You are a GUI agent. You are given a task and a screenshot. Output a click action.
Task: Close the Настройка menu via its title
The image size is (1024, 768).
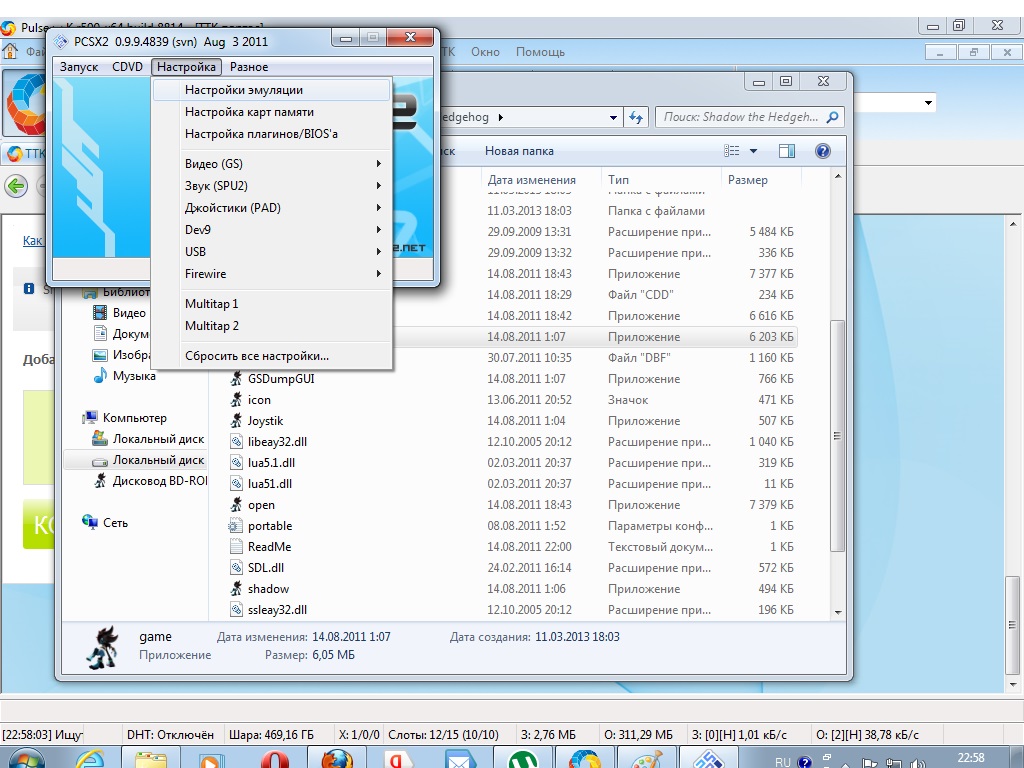point(186,67)
